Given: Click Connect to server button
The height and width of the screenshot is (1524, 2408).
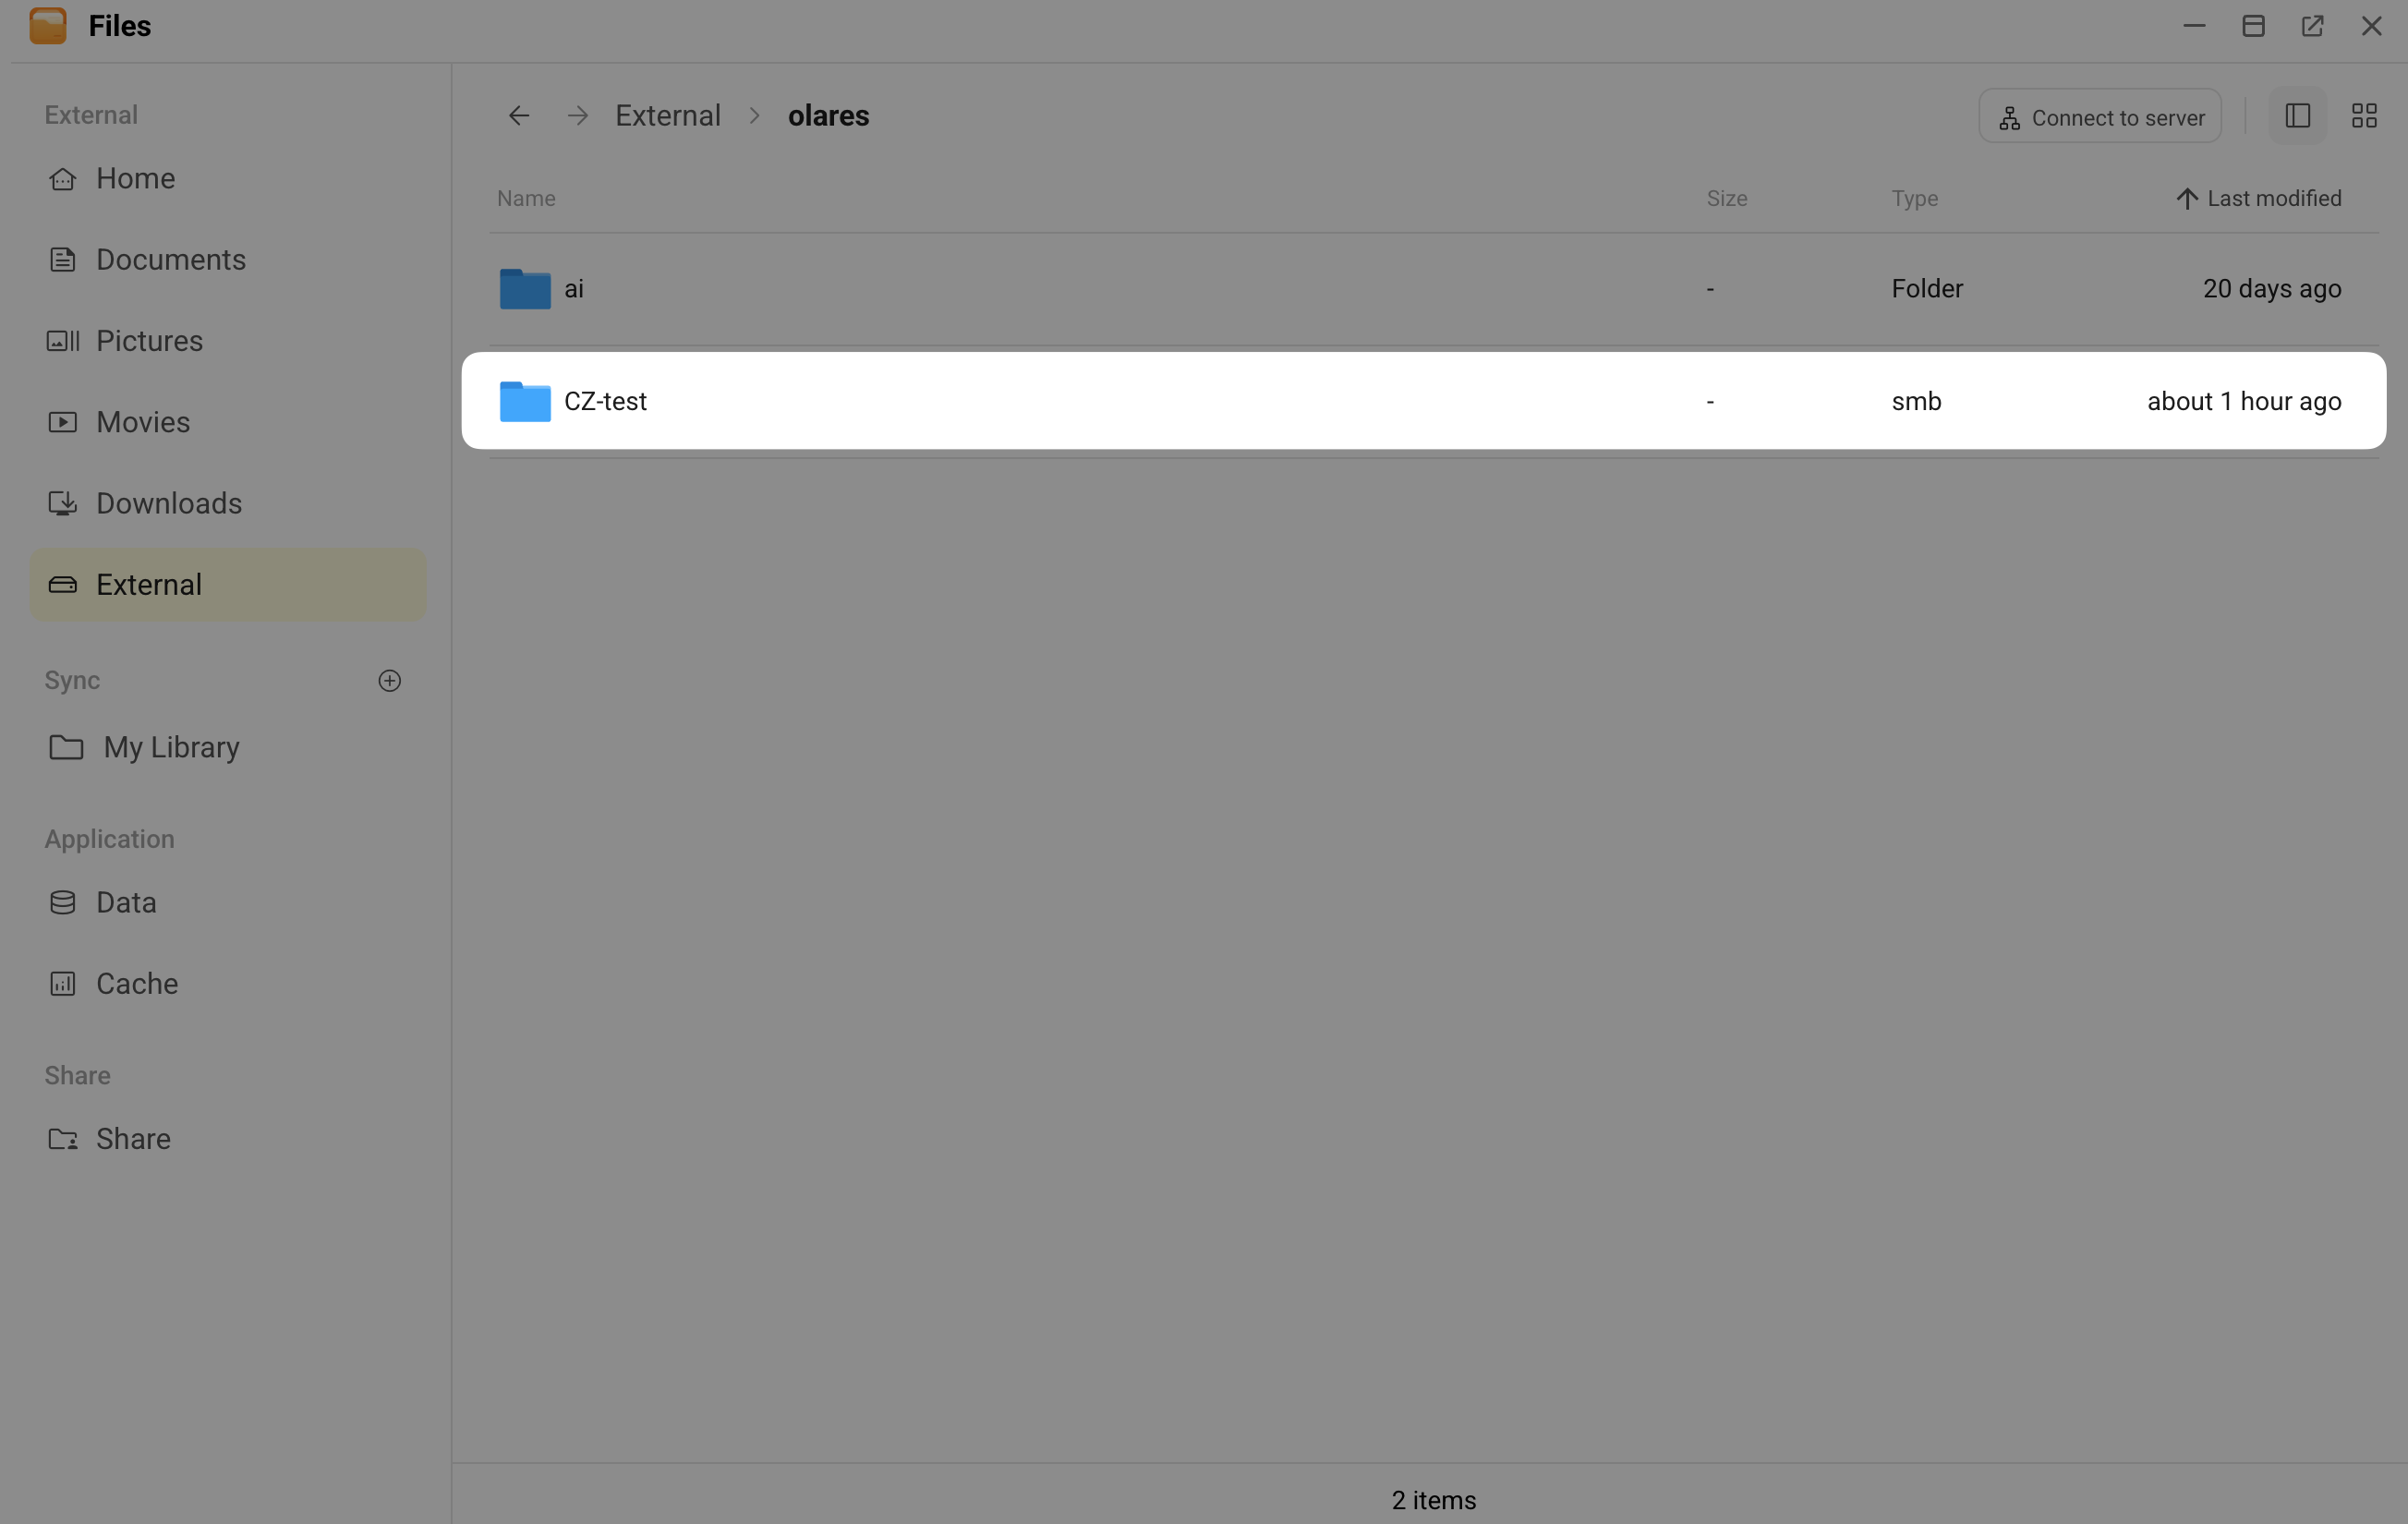Looking at the screenshot, I should [2100, 117].
